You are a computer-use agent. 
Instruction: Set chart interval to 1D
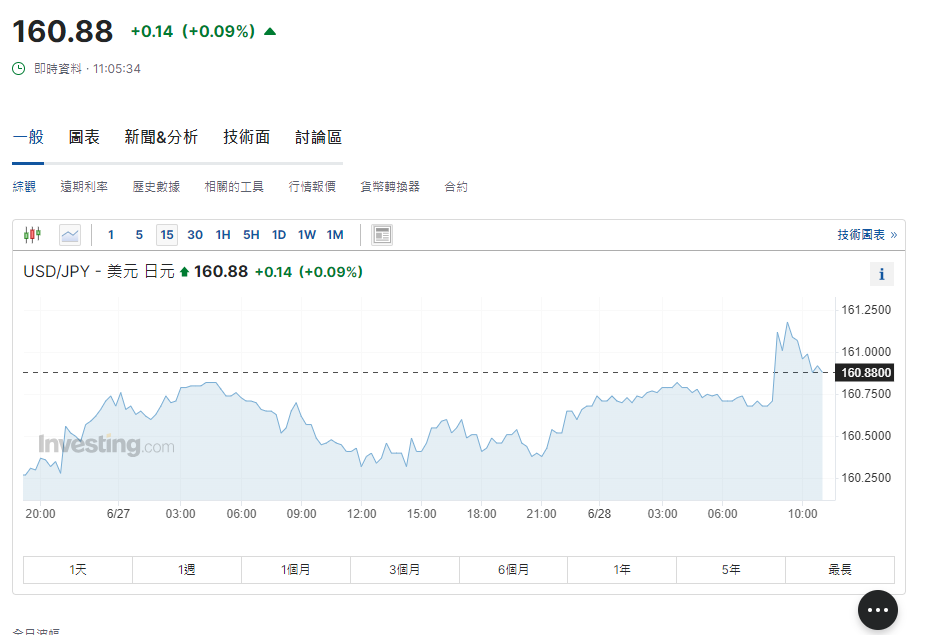click(279, 235)
